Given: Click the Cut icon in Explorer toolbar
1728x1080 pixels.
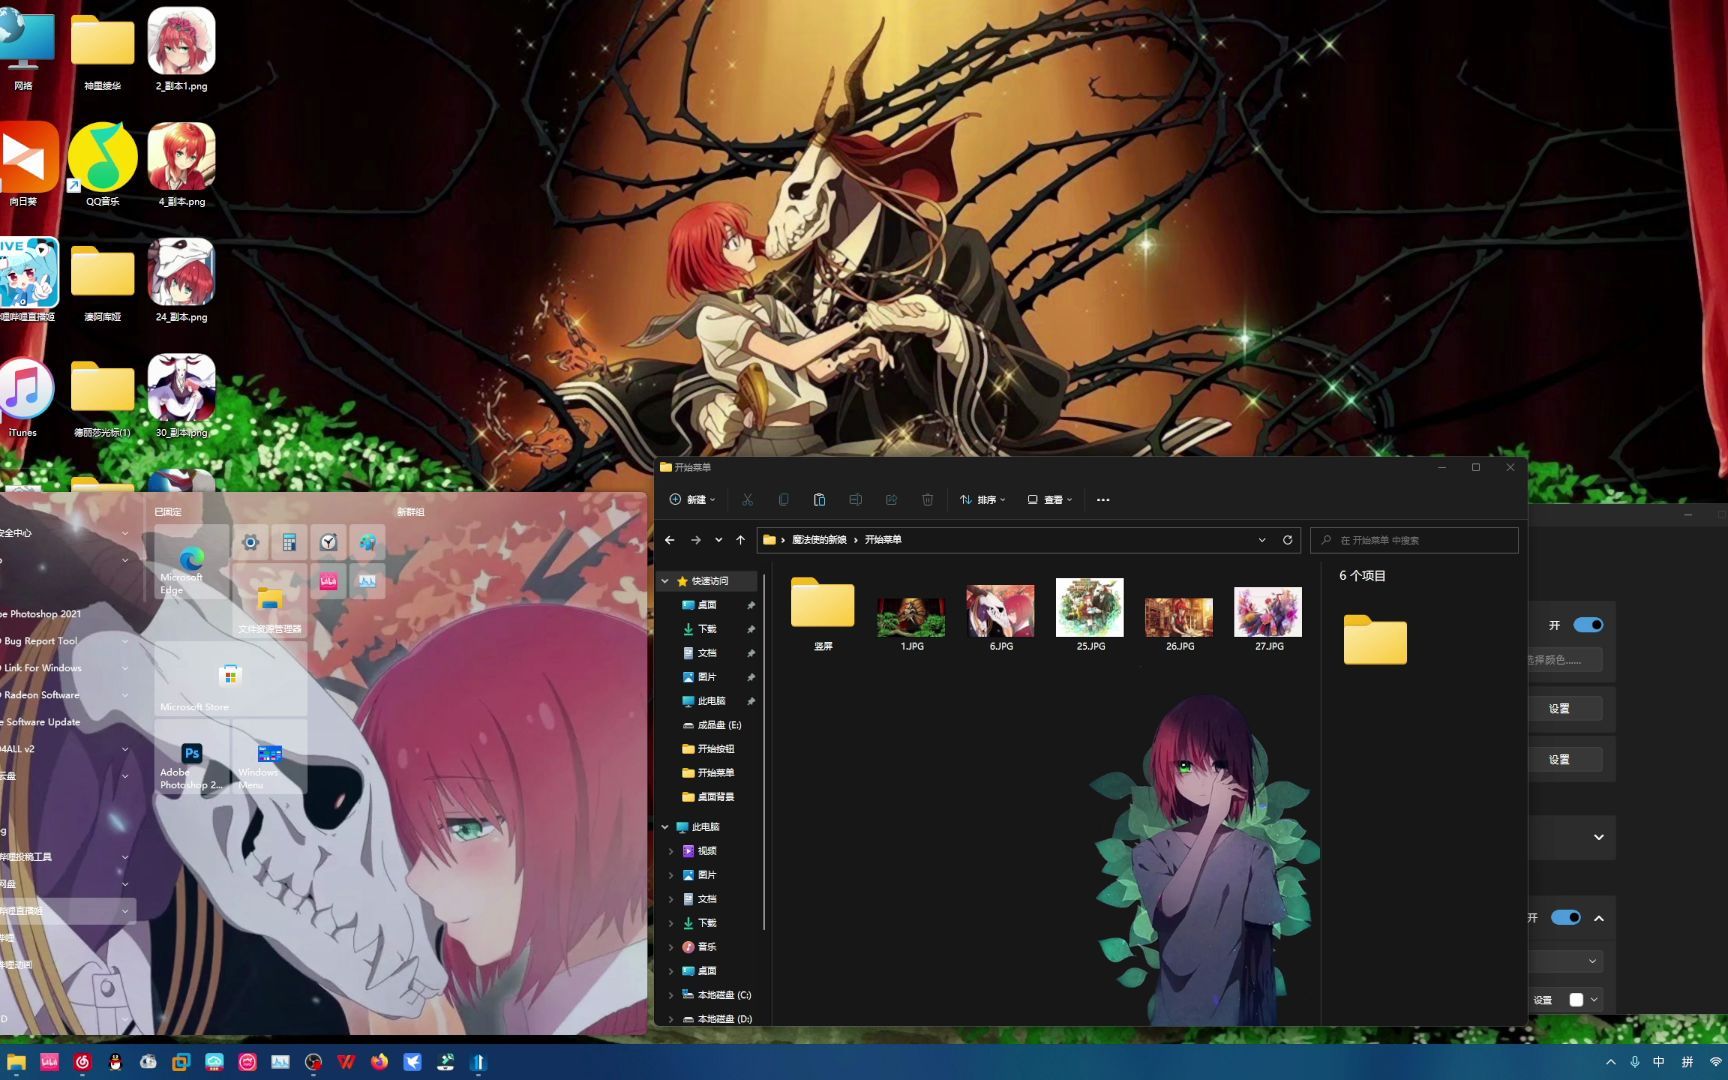Looking at the screenshot, I should pos(747,500).
